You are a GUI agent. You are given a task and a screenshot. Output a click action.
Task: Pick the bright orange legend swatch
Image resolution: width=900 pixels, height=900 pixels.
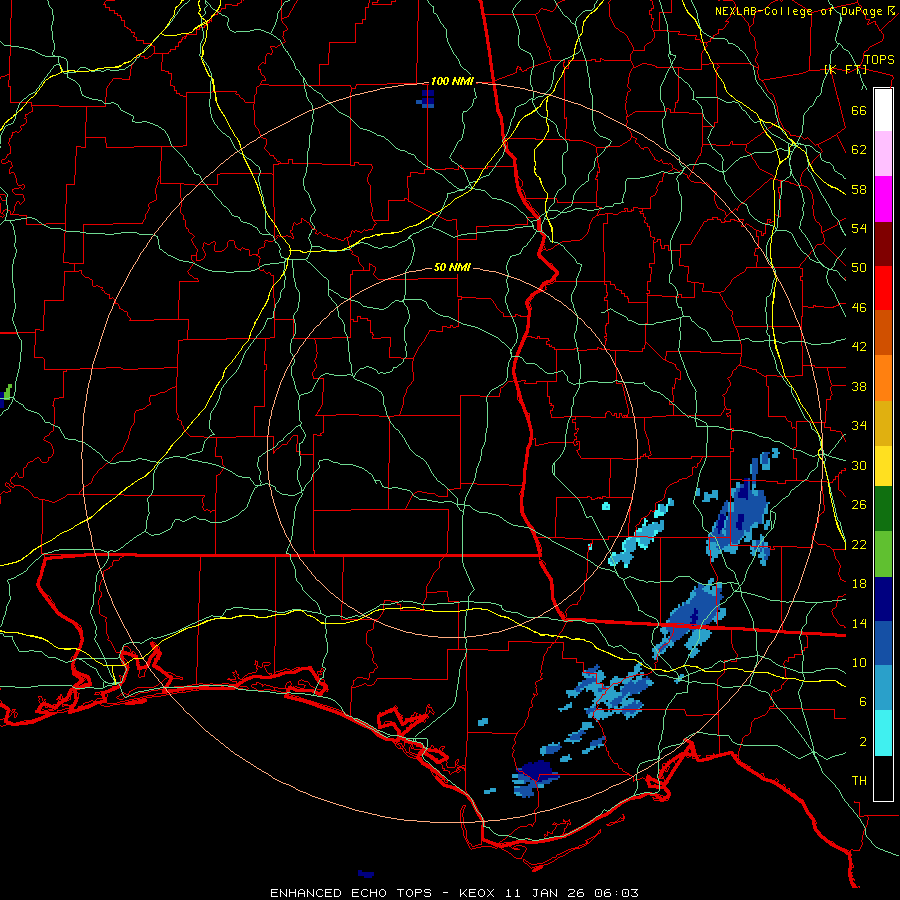(883, 378)
